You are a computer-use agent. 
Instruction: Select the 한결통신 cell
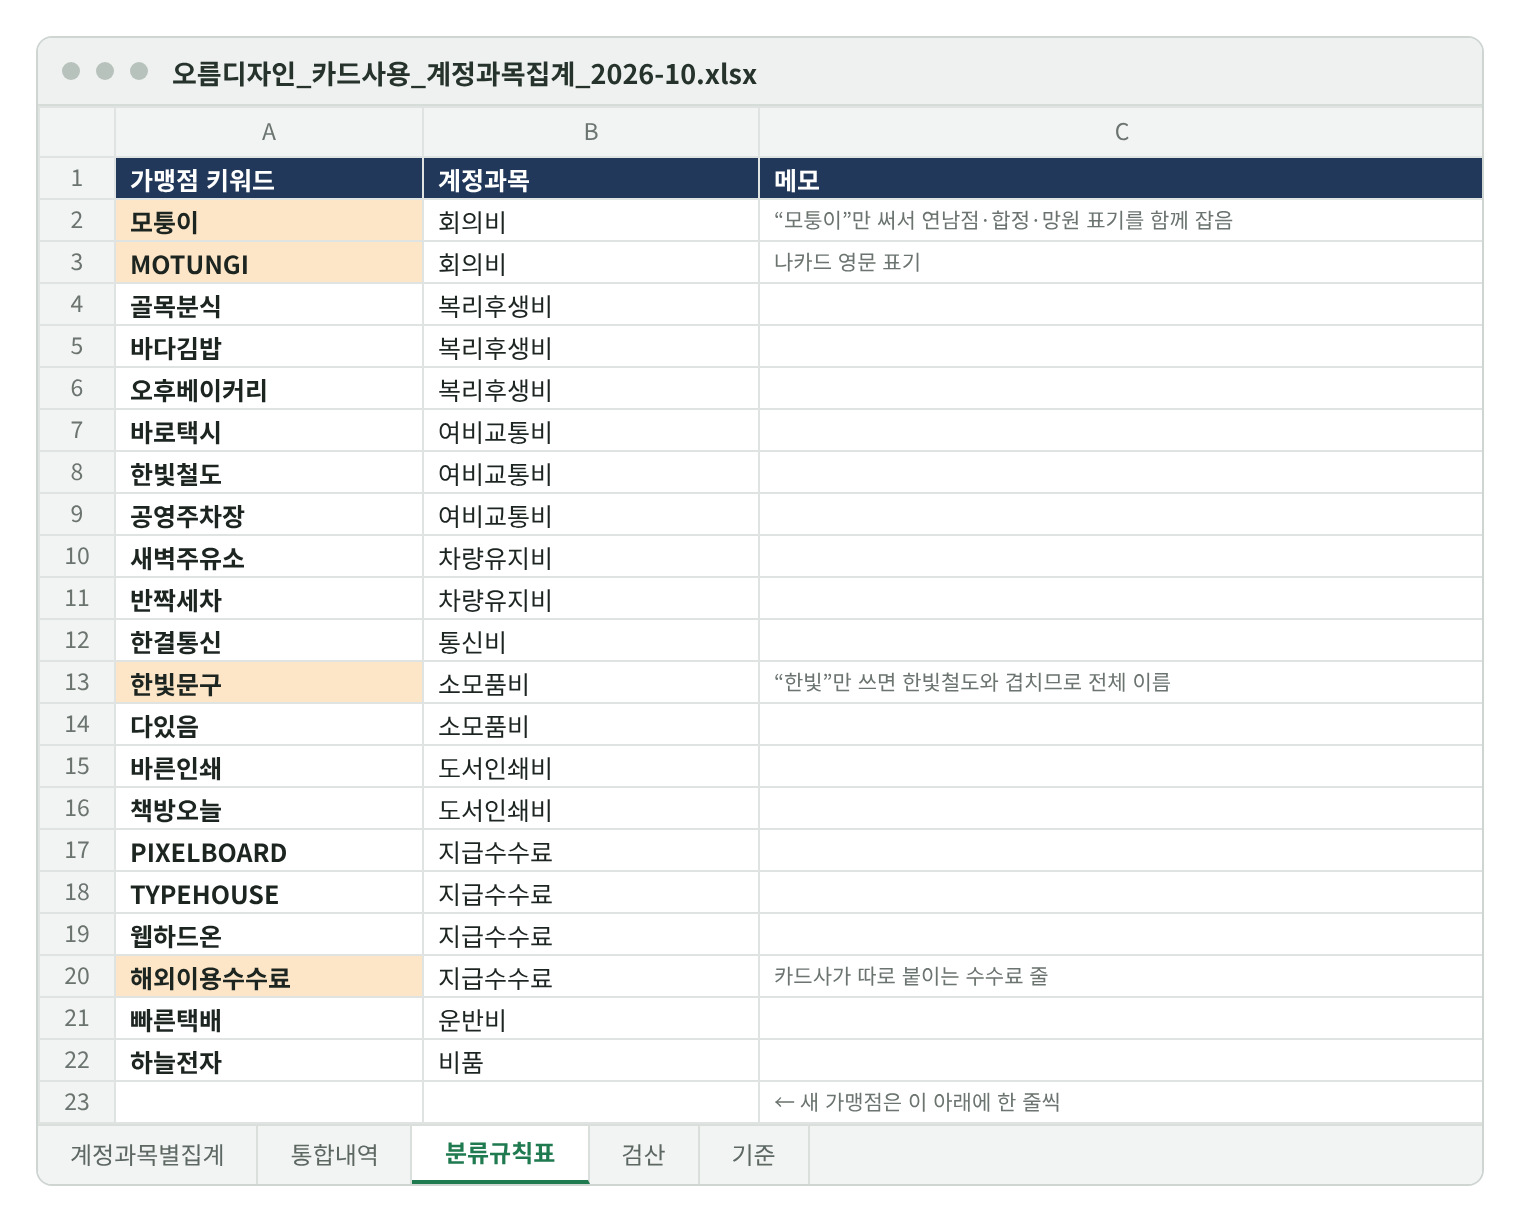pyautogui.click(x=269, y=641)
